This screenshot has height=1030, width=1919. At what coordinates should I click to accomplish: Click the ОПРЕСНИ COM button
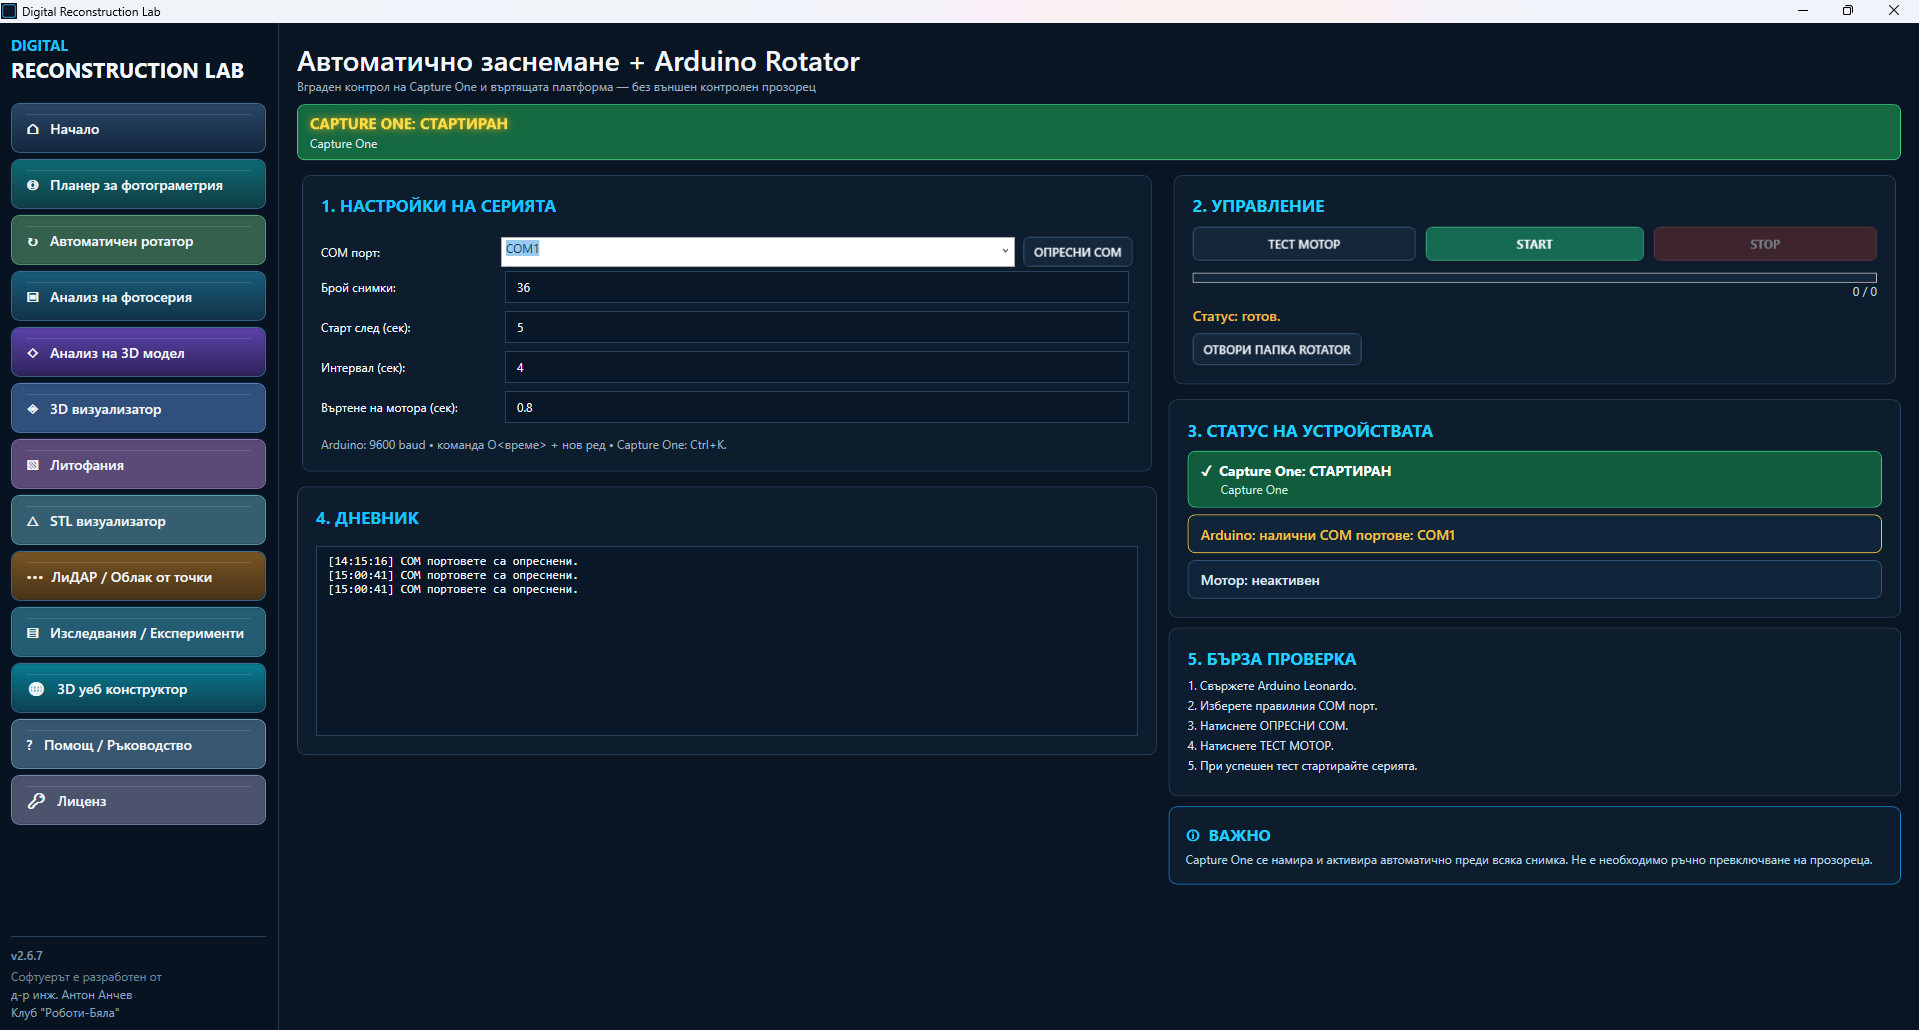[x=1077, y=252]
